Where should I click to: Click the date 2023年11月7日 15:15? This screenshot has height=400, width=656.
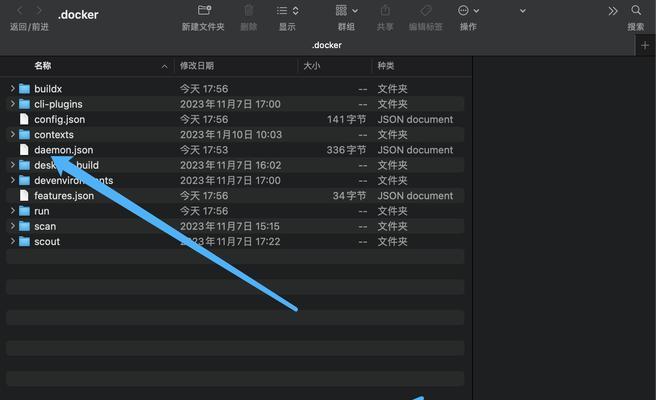point(230,226)
